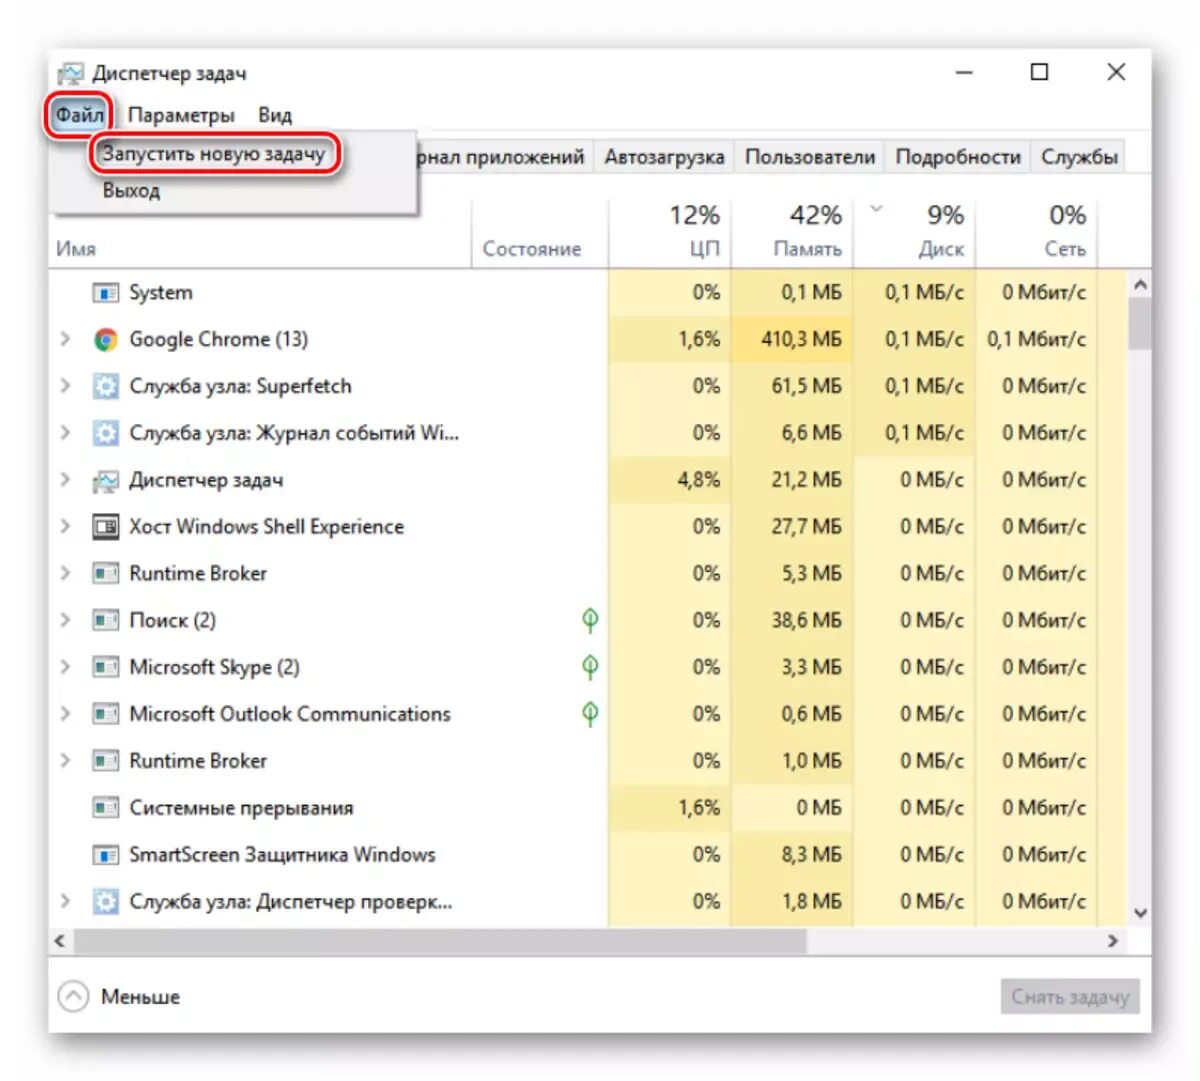The image size is (1200, 1081).
Task: Click the second Runtime Broker icon
Action: [x=105, y=761]
